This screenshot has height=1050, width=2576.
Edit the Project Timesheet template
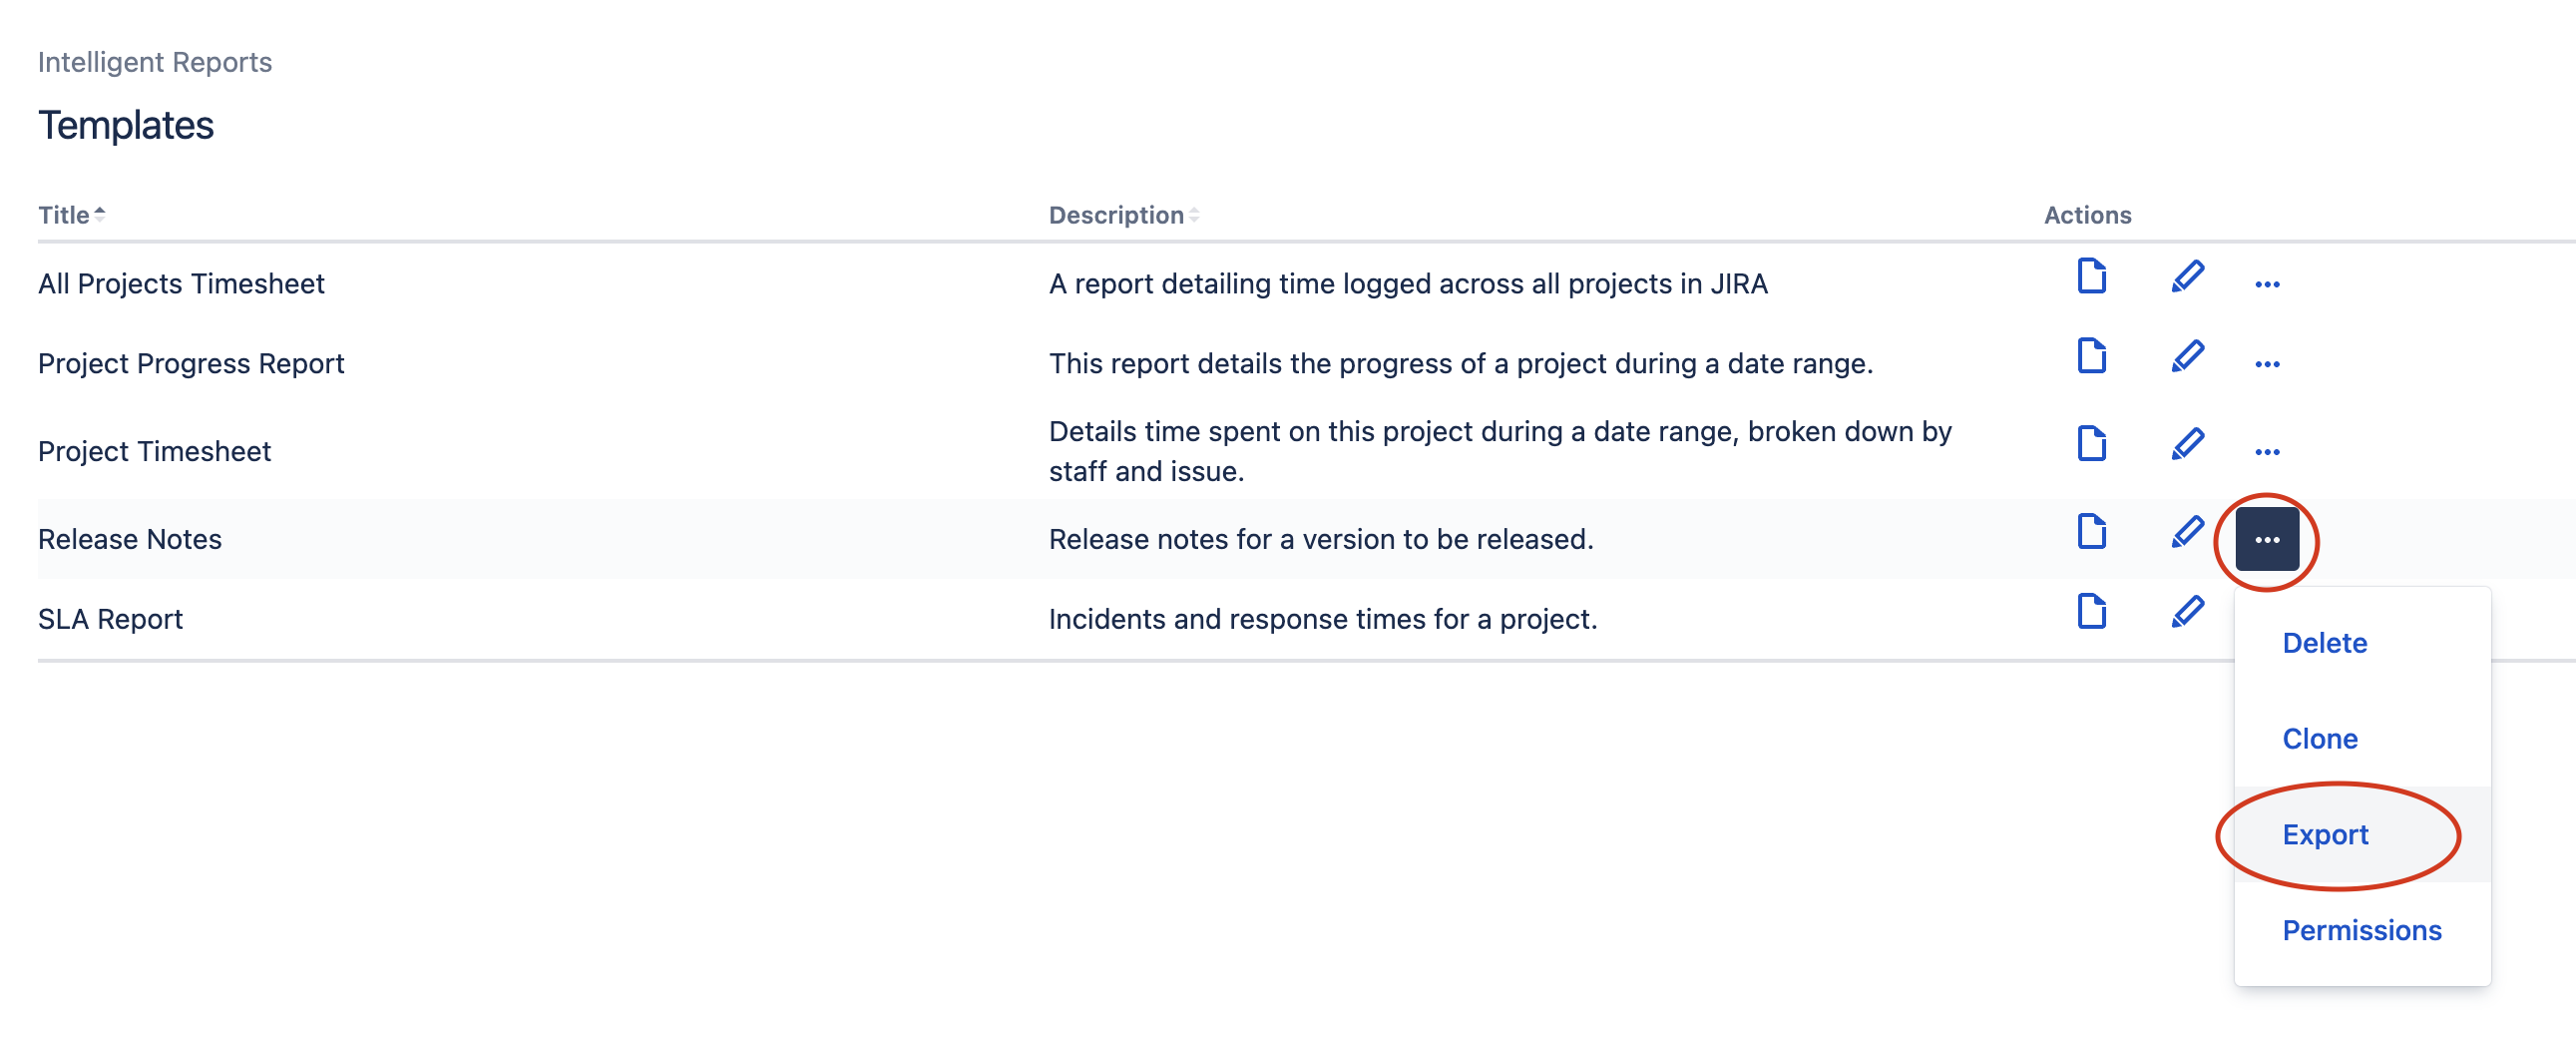[x=2187, y=444]
